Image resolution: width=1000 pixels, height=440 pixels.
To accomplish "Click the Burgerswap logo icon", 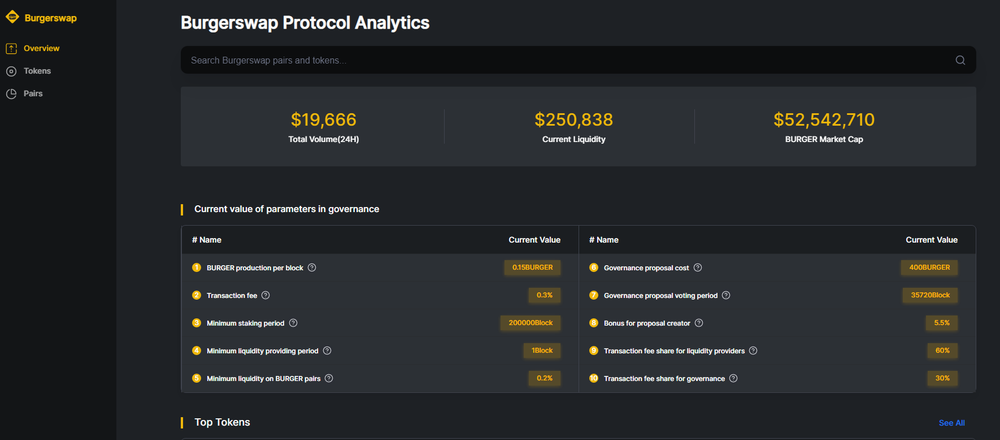I will 12,18.
